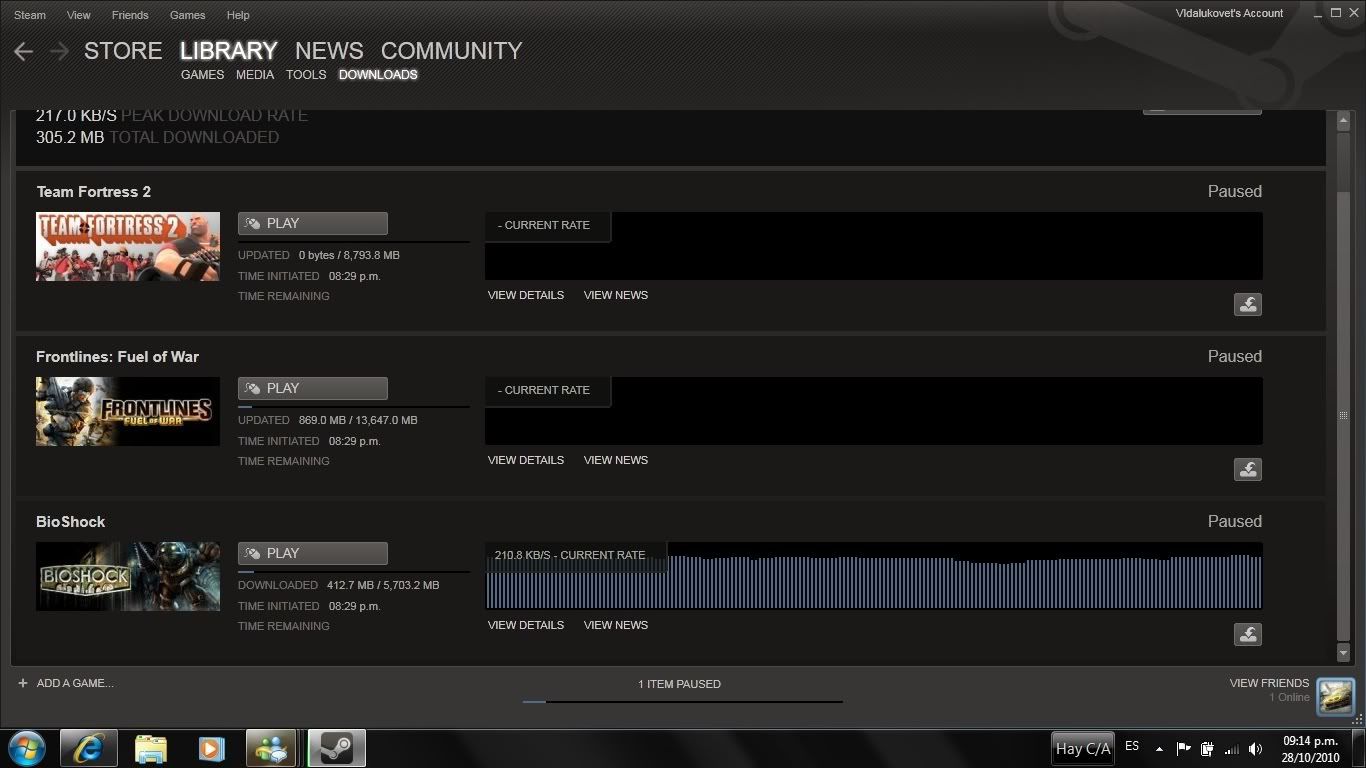Click the plus icon beside ADD A GAME
The height and width of the screenshot is (768, 1366).
point(23,683)
